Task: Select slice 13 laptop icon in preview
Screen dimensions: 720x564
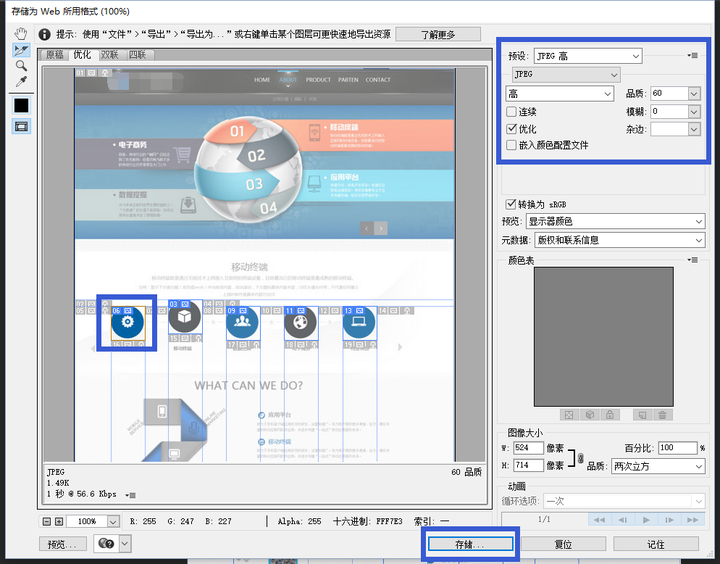Action: tap(359, 322)
